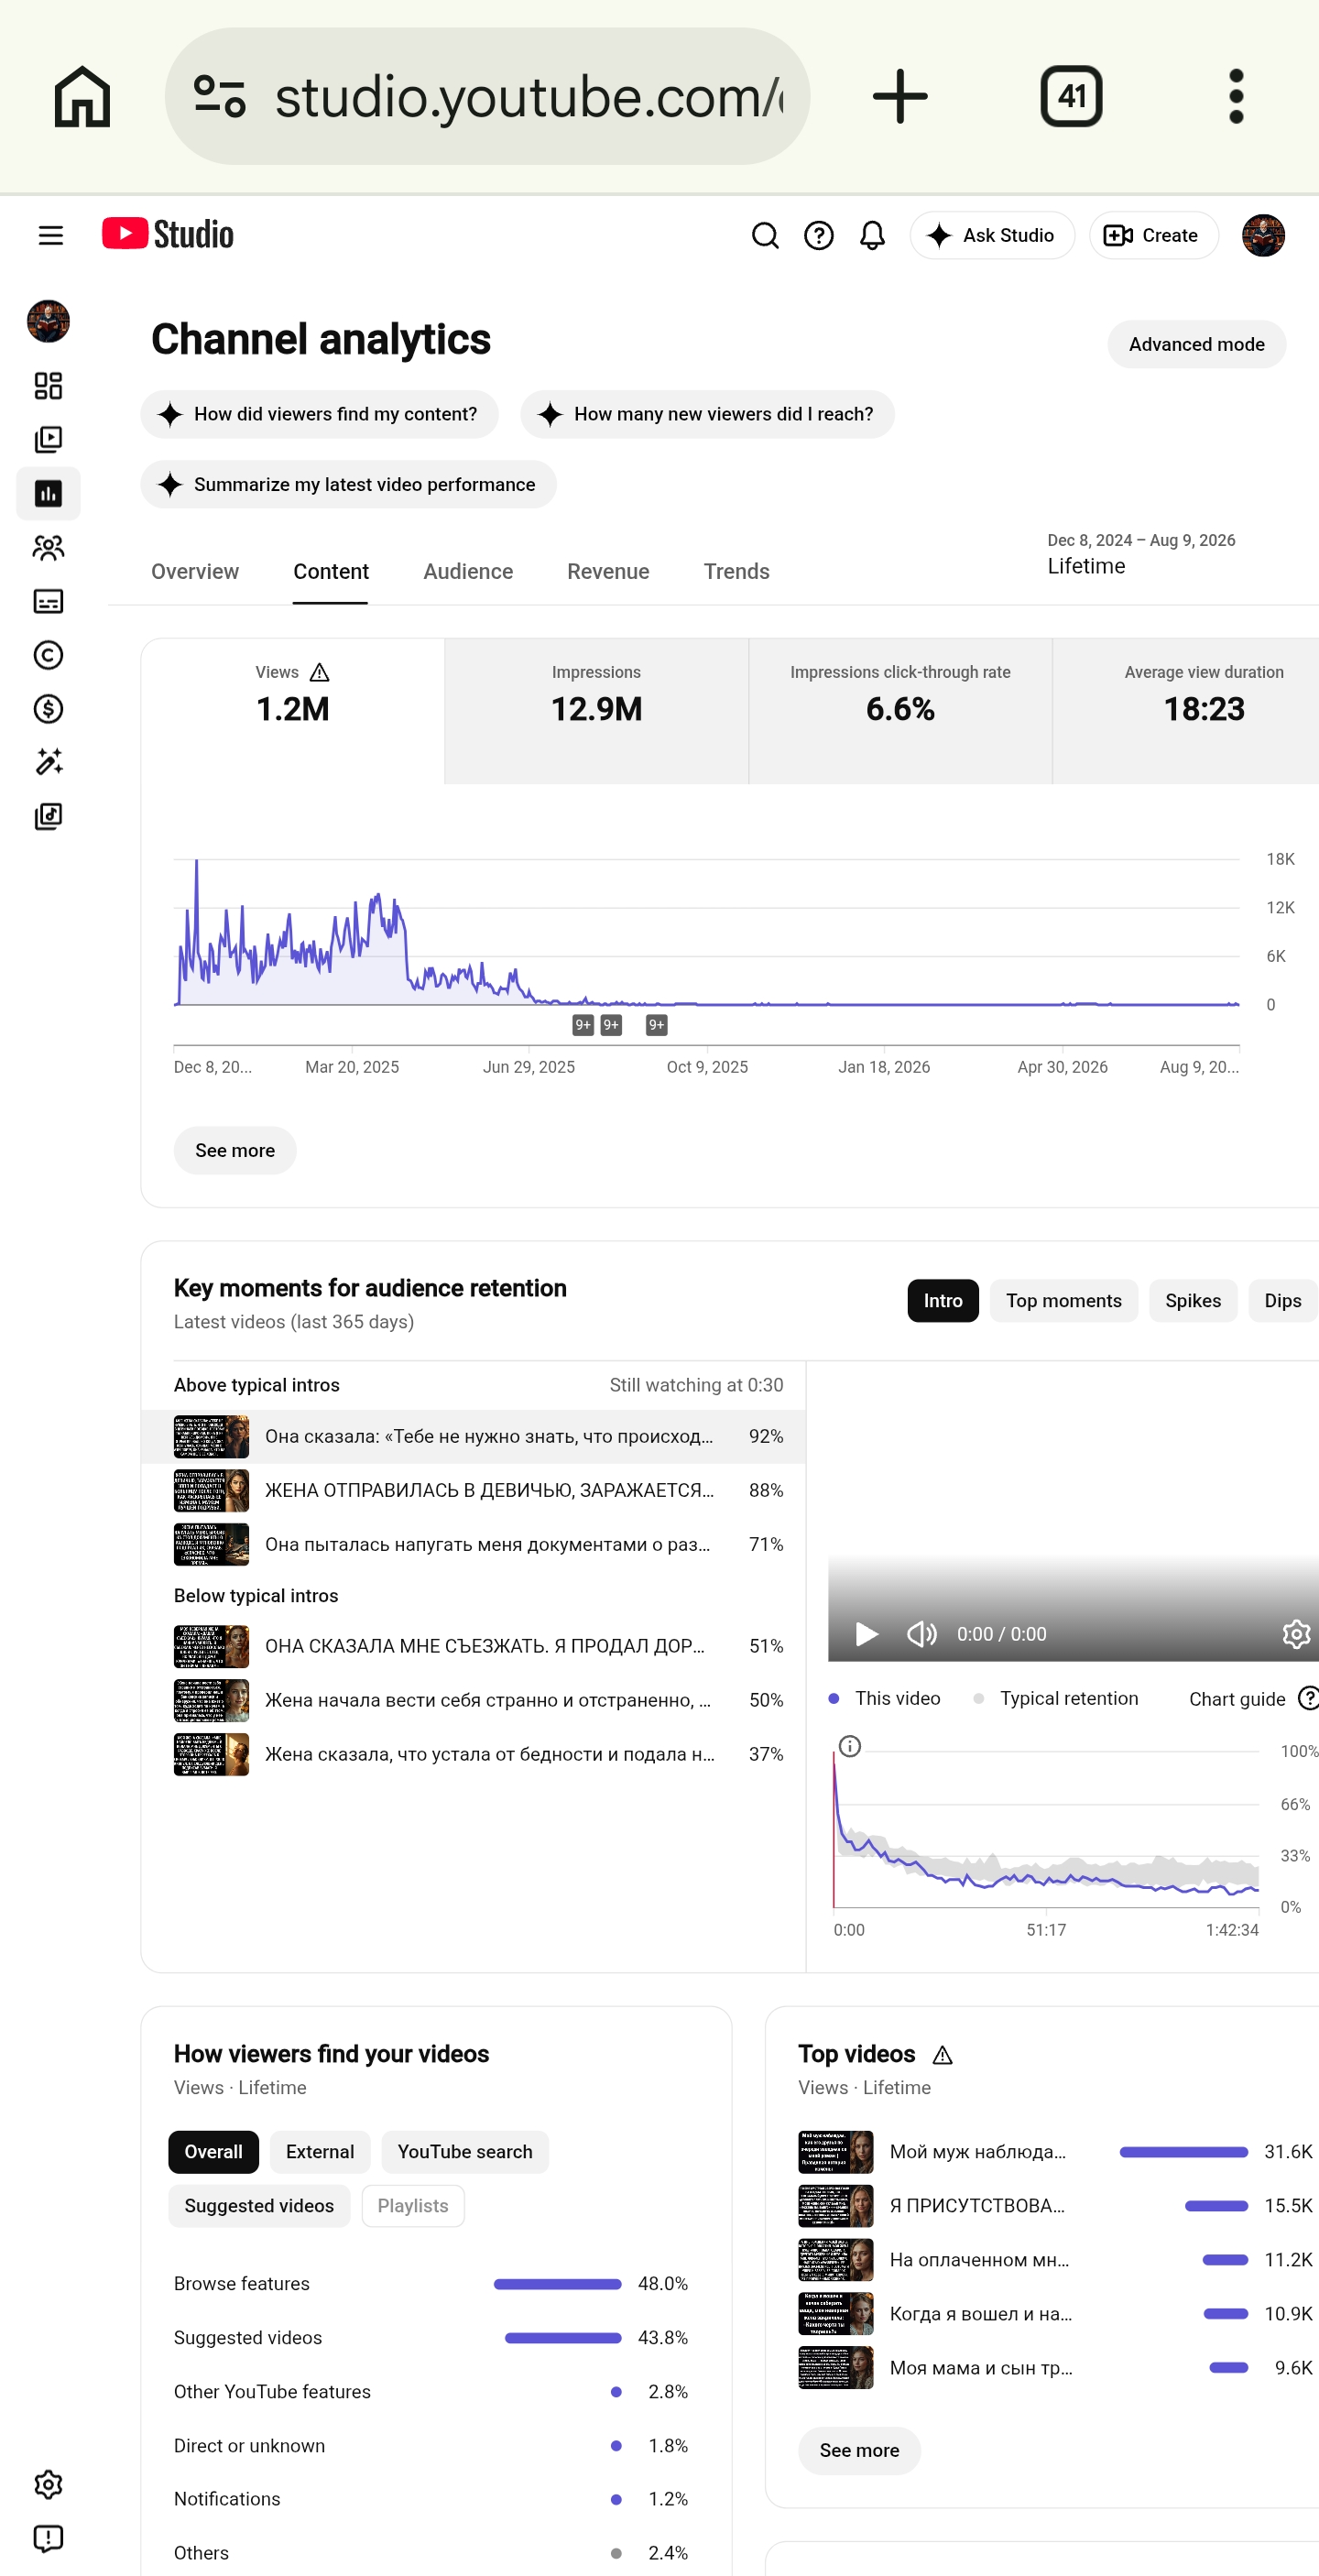Viewport: 1319px width, 2576px height.
Task: Mute the retention preview video
Action: click(921, 1634)
